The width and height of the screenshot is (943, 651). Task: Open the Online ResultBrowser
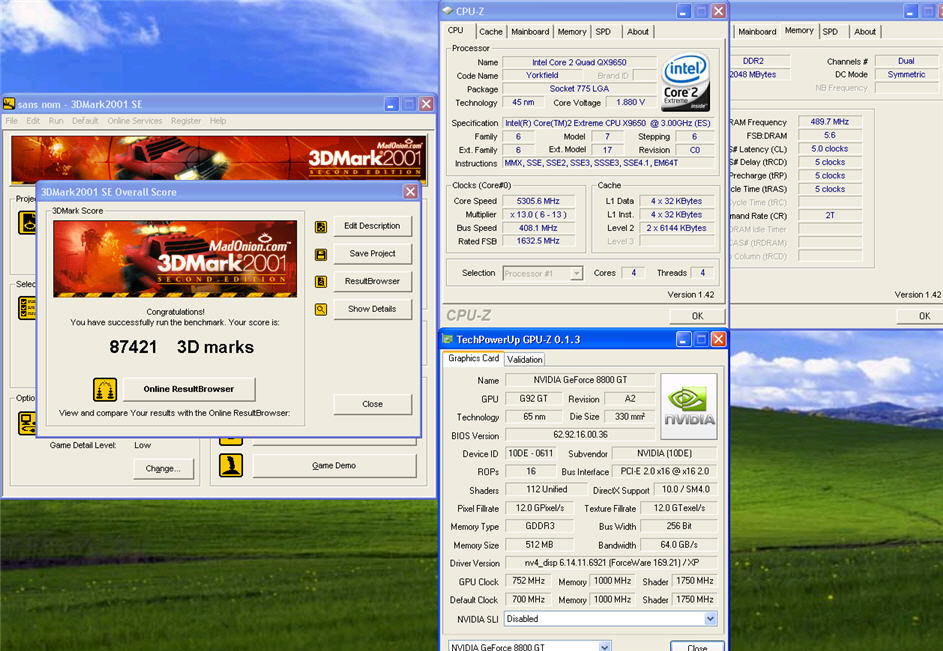pos(189,389)
